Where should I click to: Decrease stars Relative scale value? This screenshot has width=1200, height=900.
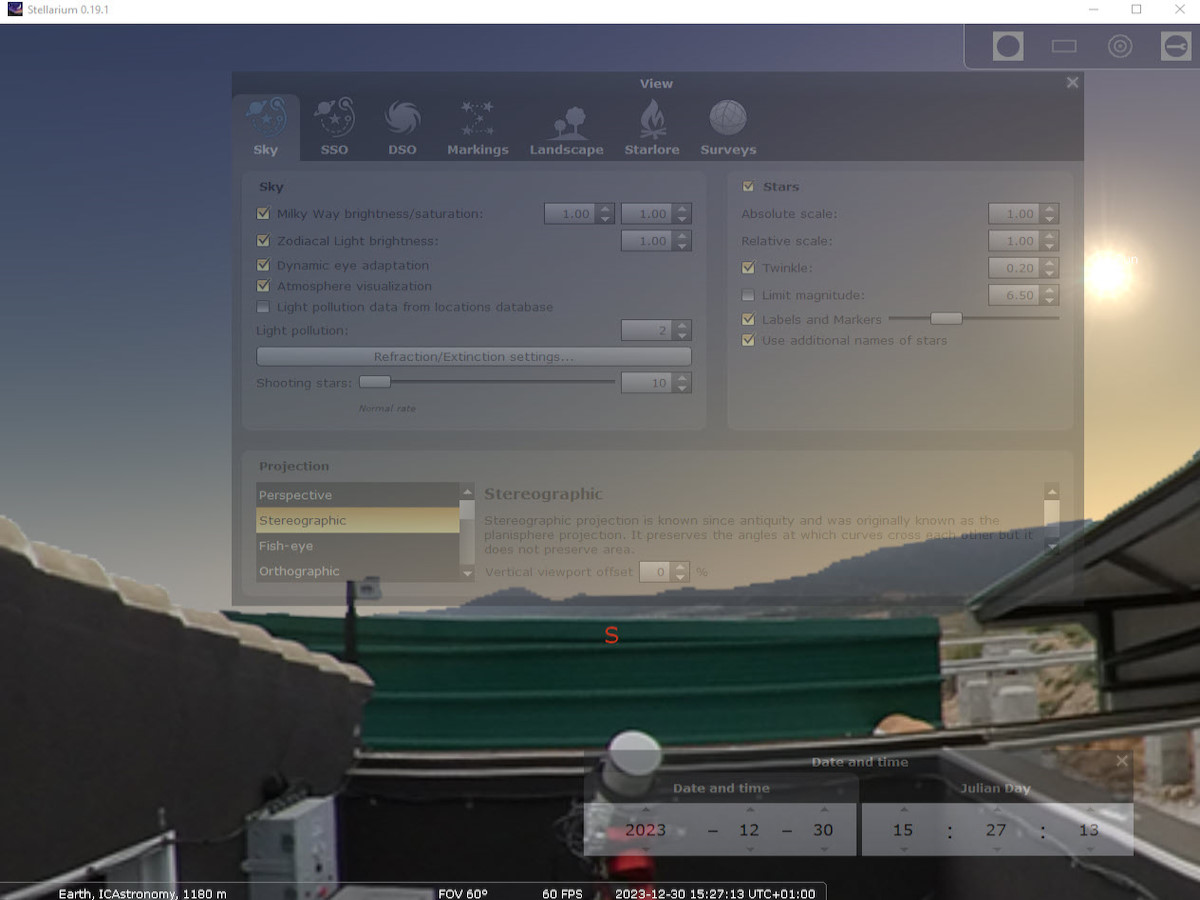click(1049, 246)
